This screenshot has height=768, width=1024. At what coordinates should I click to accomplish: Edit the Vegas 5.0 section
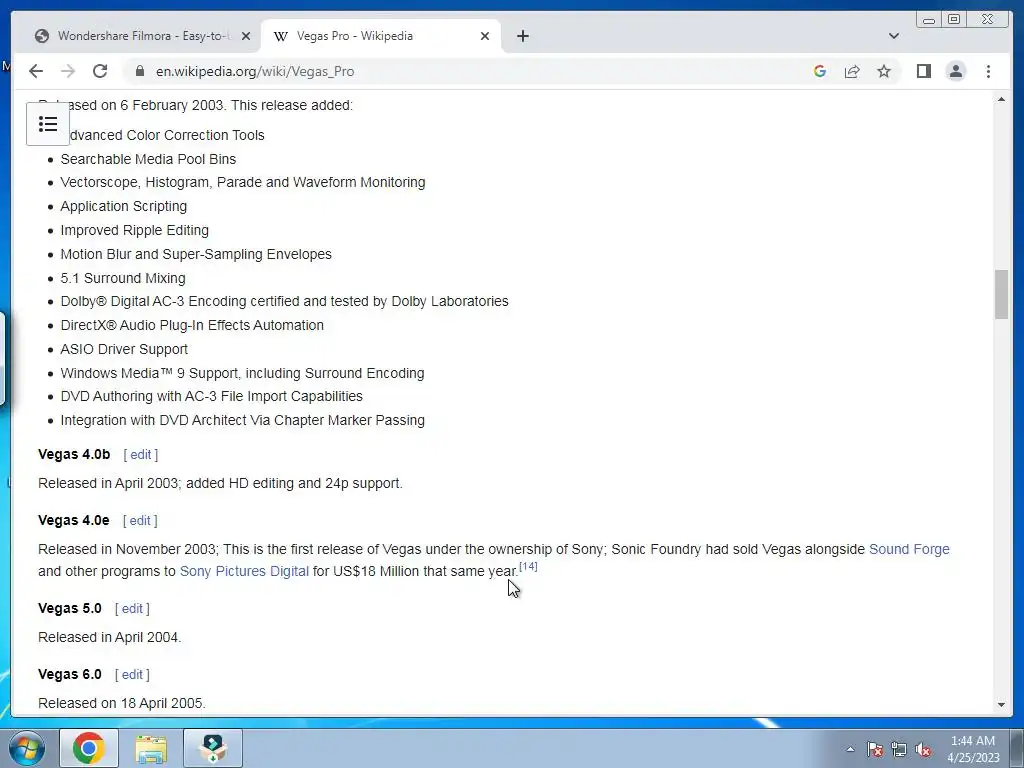click(132, 609)
